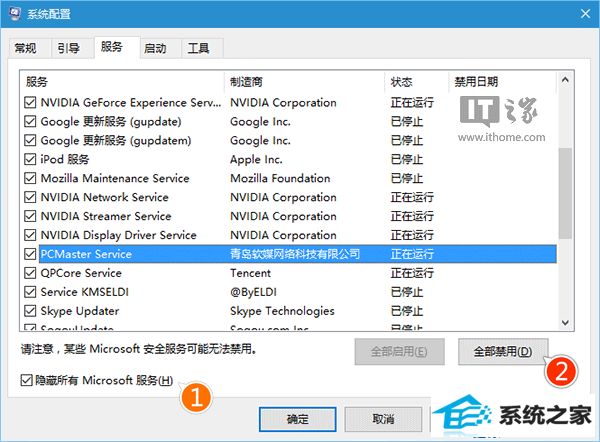The width and height of the screenshot is (600, 442).
Task: Close the 系统配置 dialog
Action: coord(585,14)
